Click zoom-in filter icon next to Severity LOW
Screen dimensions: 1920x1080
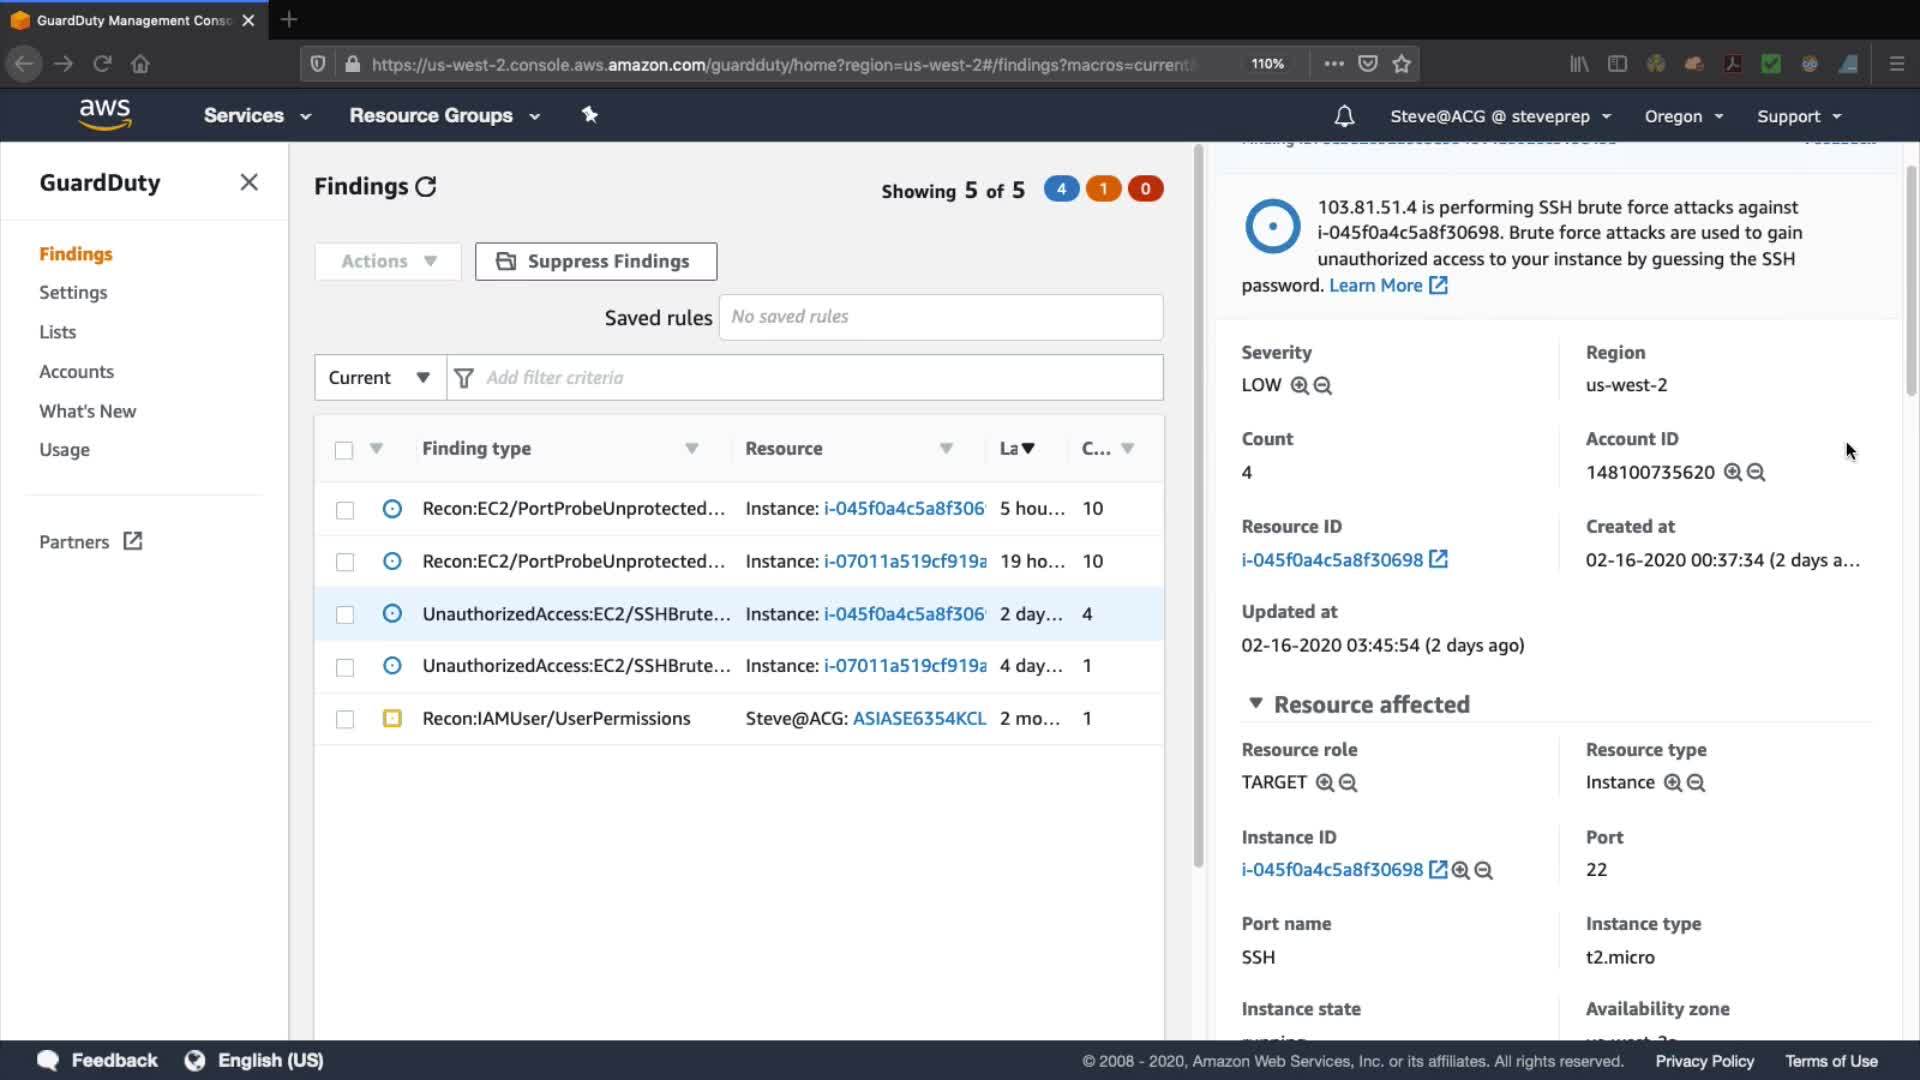click(1299, 386)
